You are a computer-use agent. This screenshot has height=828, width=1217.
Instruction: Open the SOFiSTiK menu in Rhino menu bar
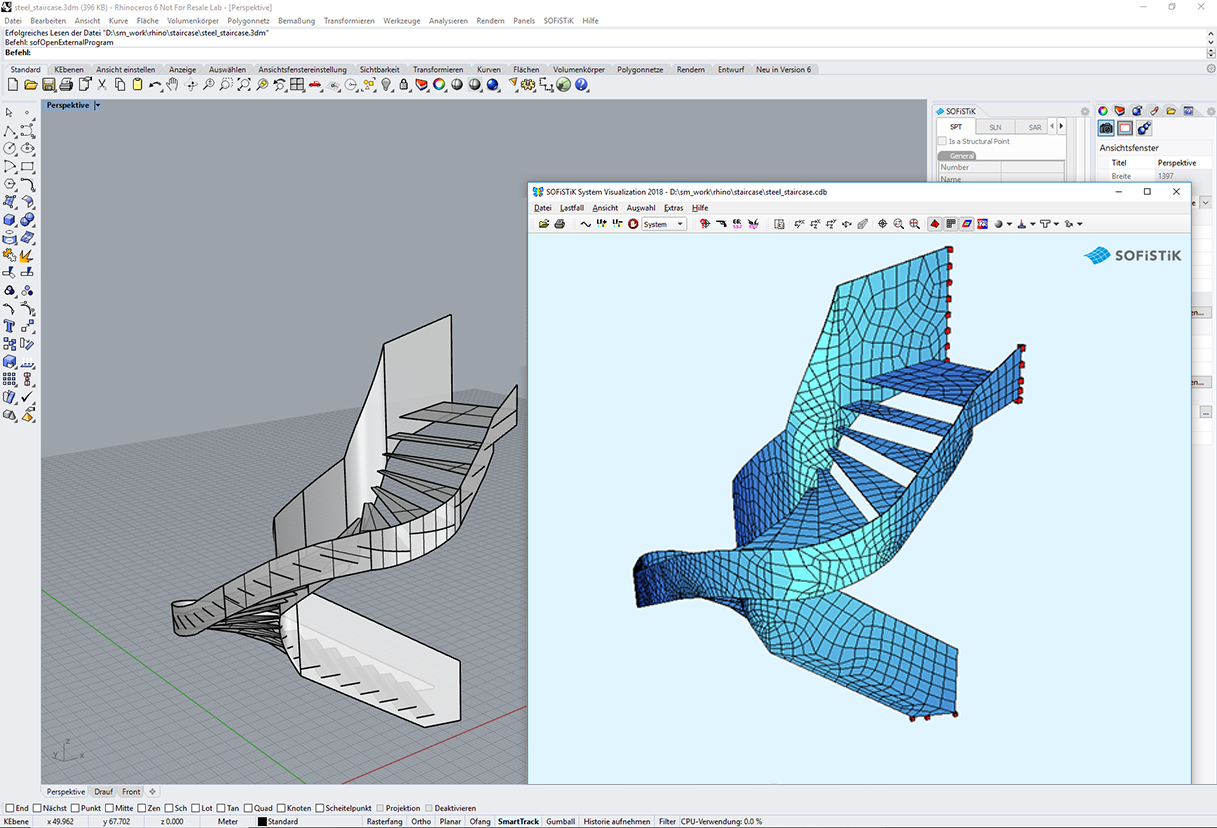point(558,20)
